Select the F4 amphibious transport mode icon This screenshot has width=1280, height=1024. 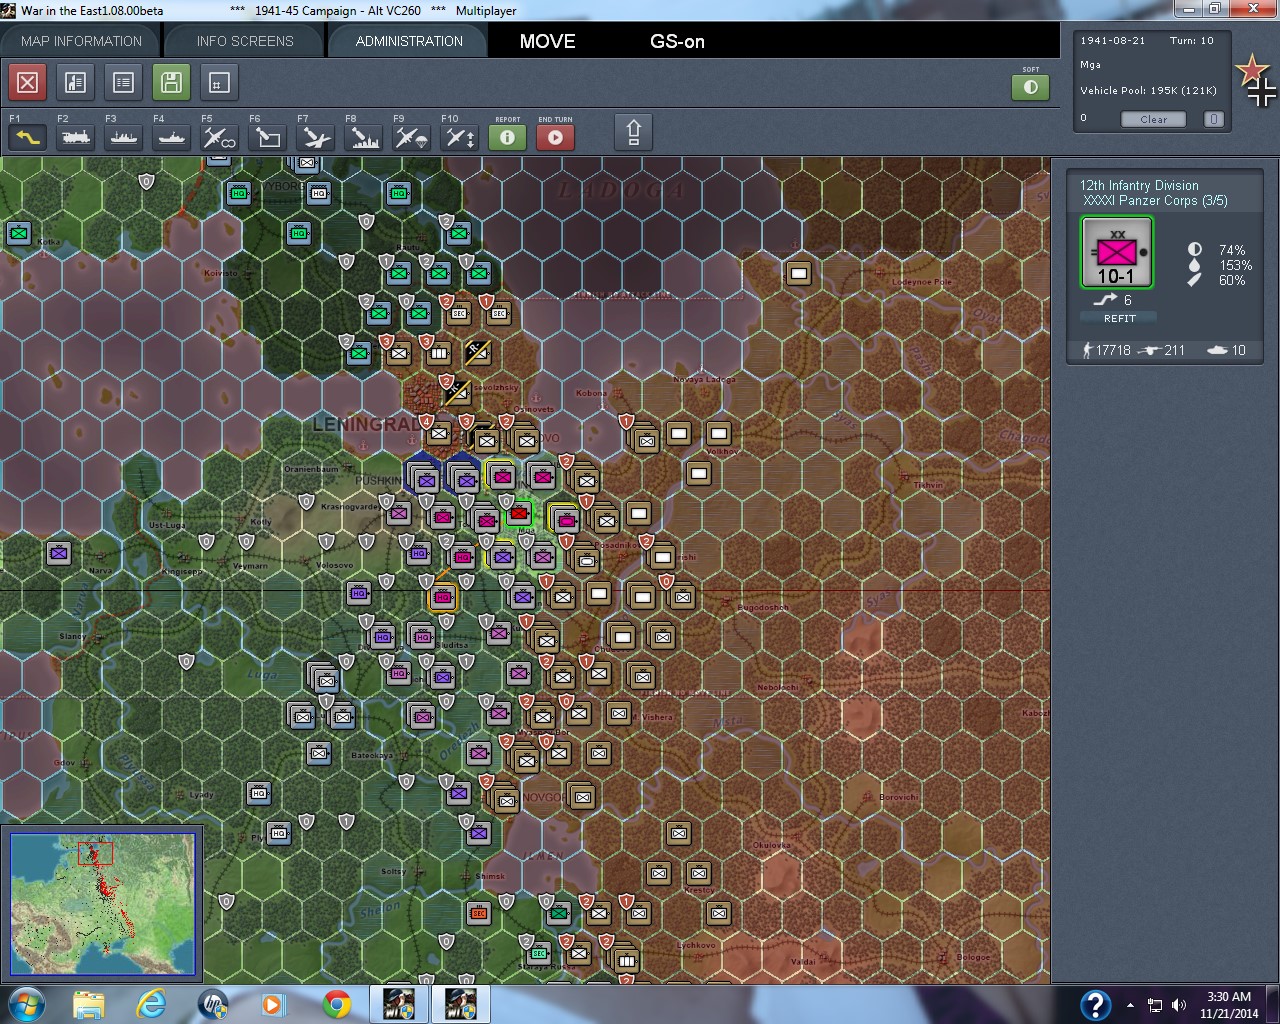(171, 137)
